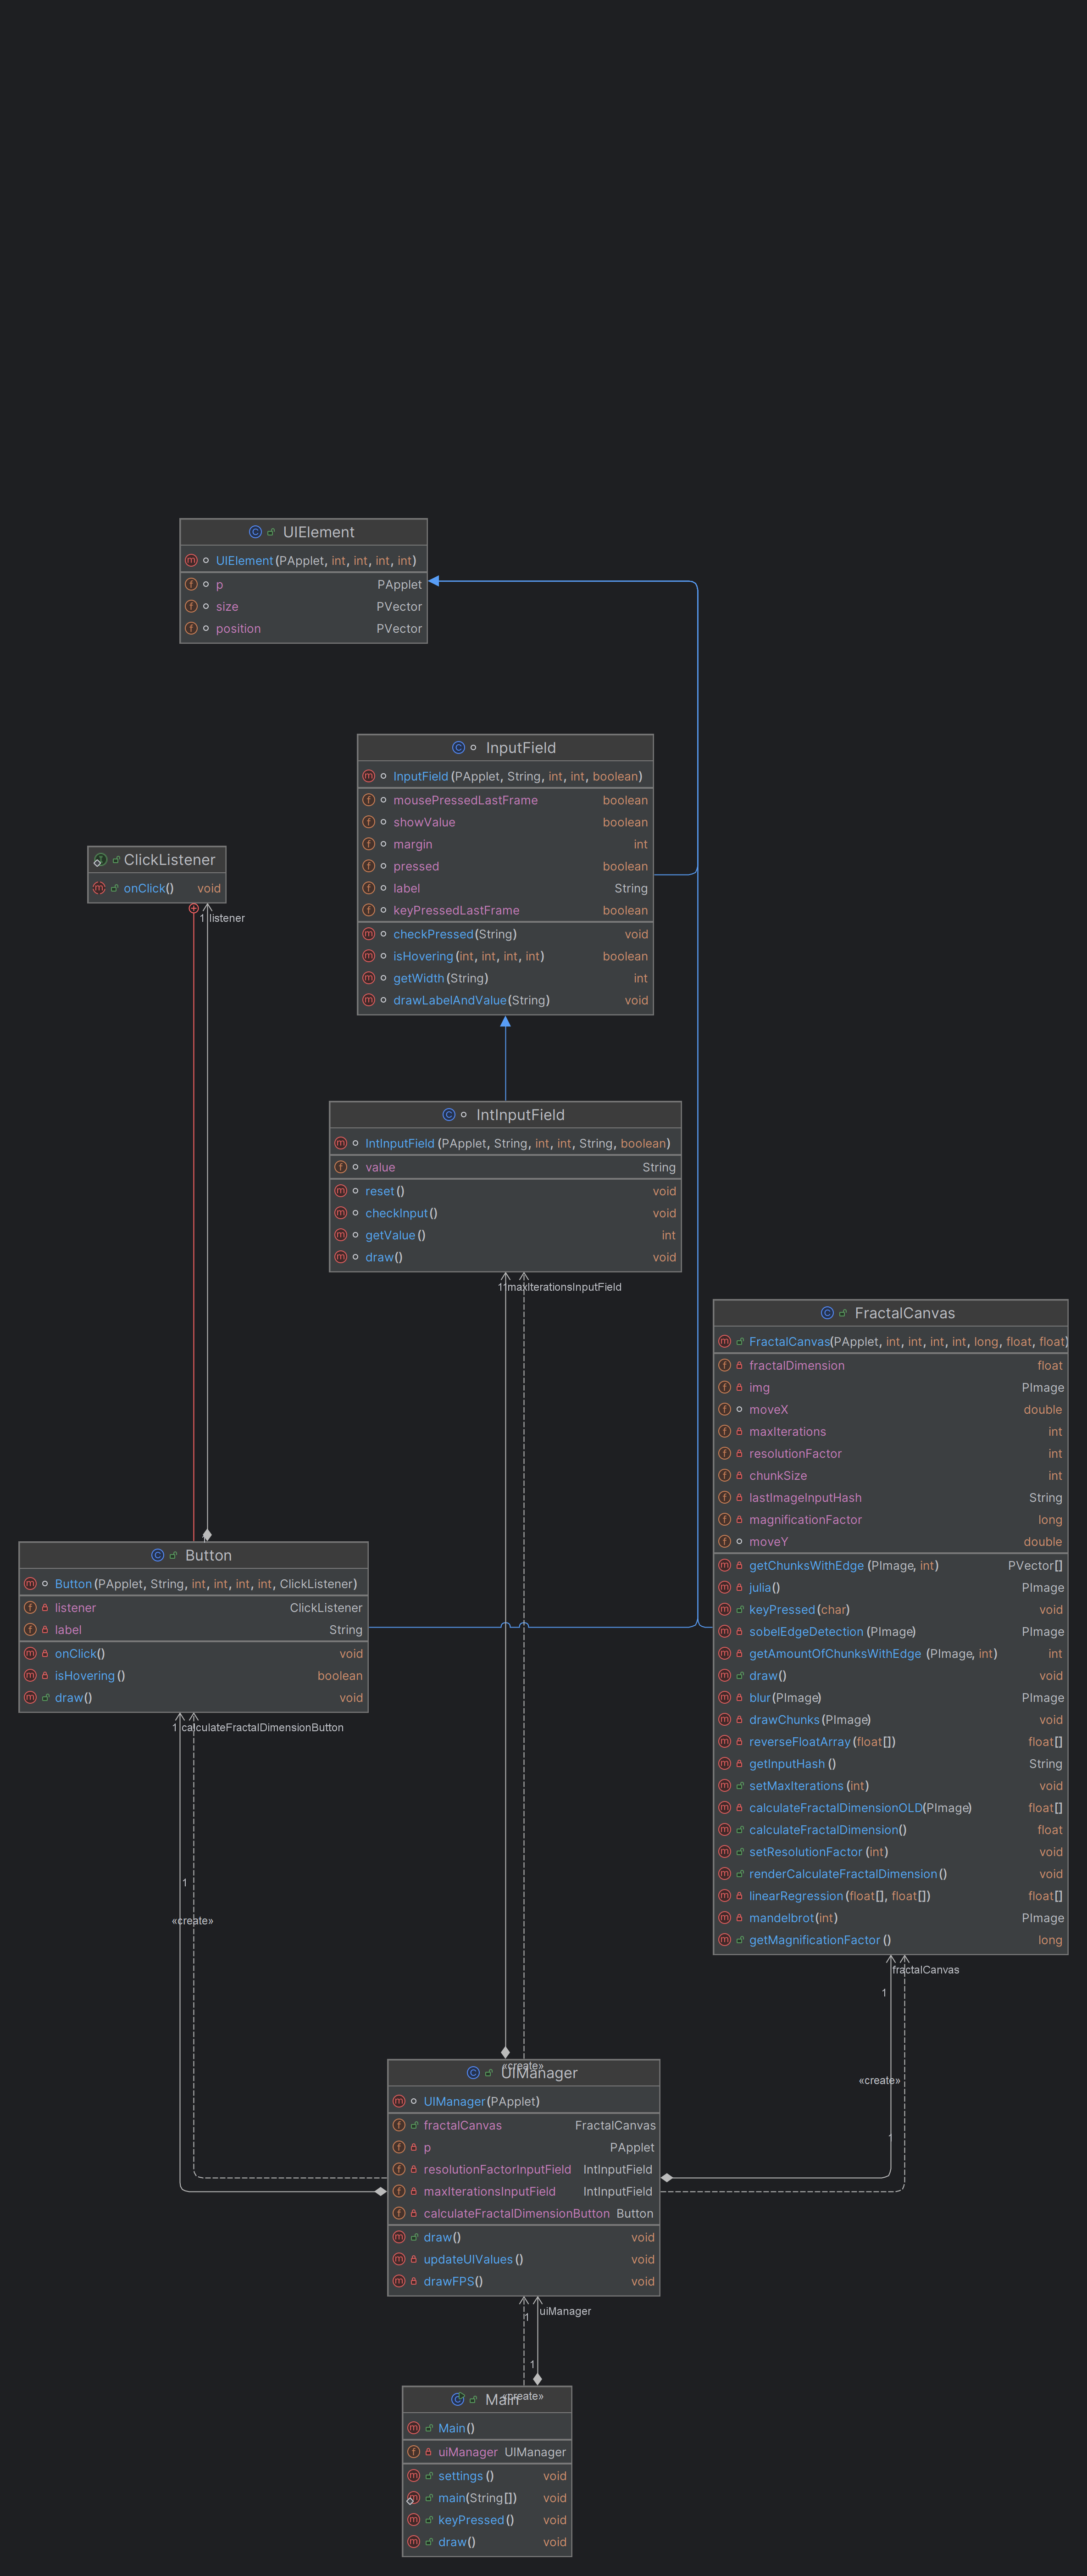This screenshot has height=2576, width=1087.
Task: Select the UIElement class title
Action: pyautogui.click(x=319, y=532)
